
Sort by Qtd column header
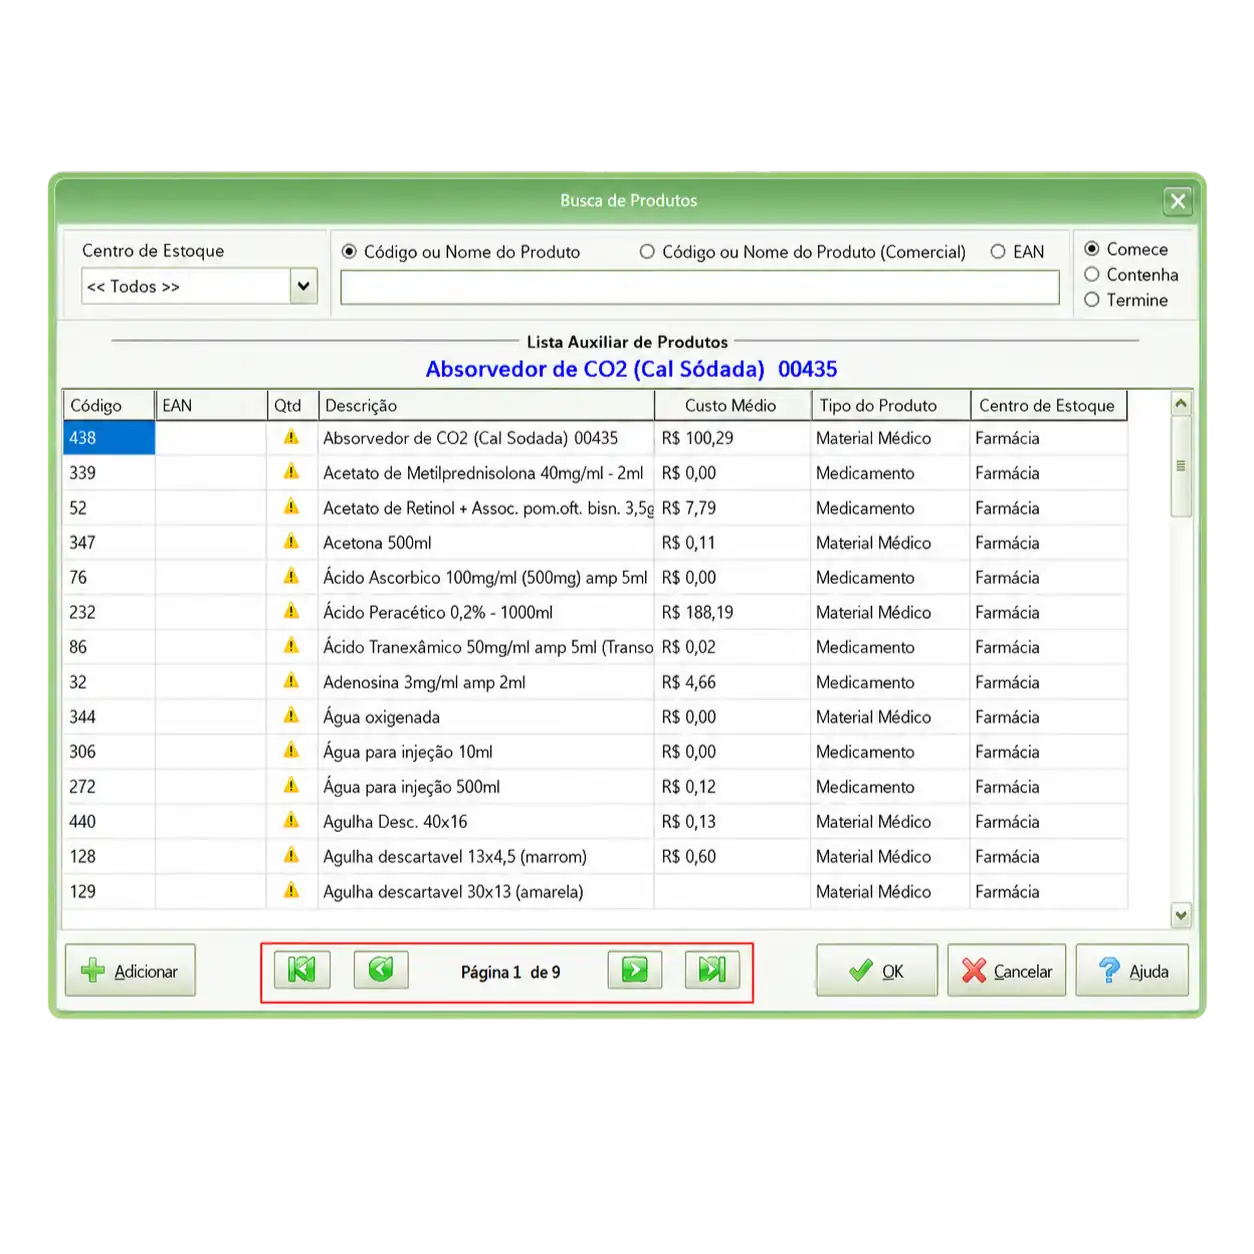point(292,405)
